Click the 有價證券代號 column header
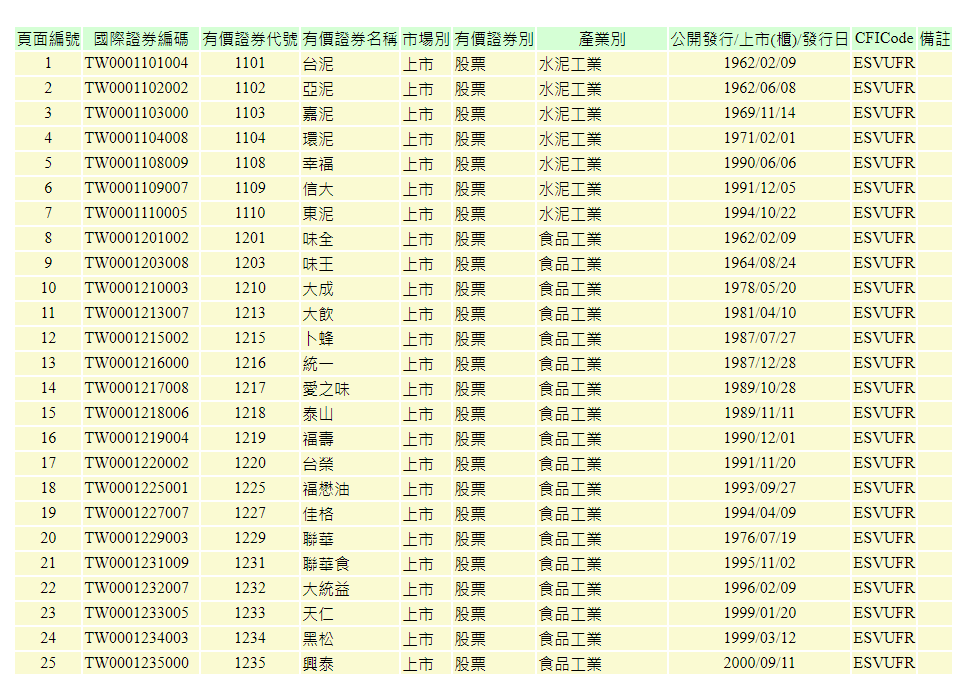 [250, 39]
